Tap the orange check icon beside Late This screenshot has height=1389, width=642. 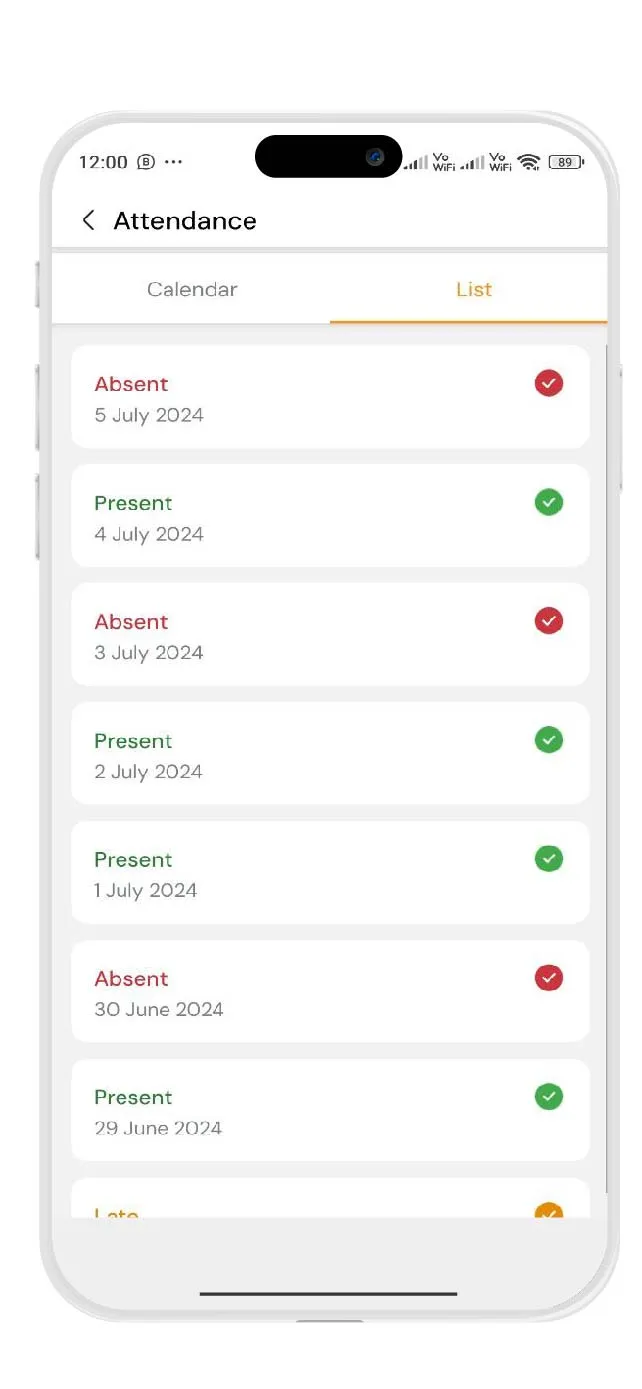tap(548, 1213)
